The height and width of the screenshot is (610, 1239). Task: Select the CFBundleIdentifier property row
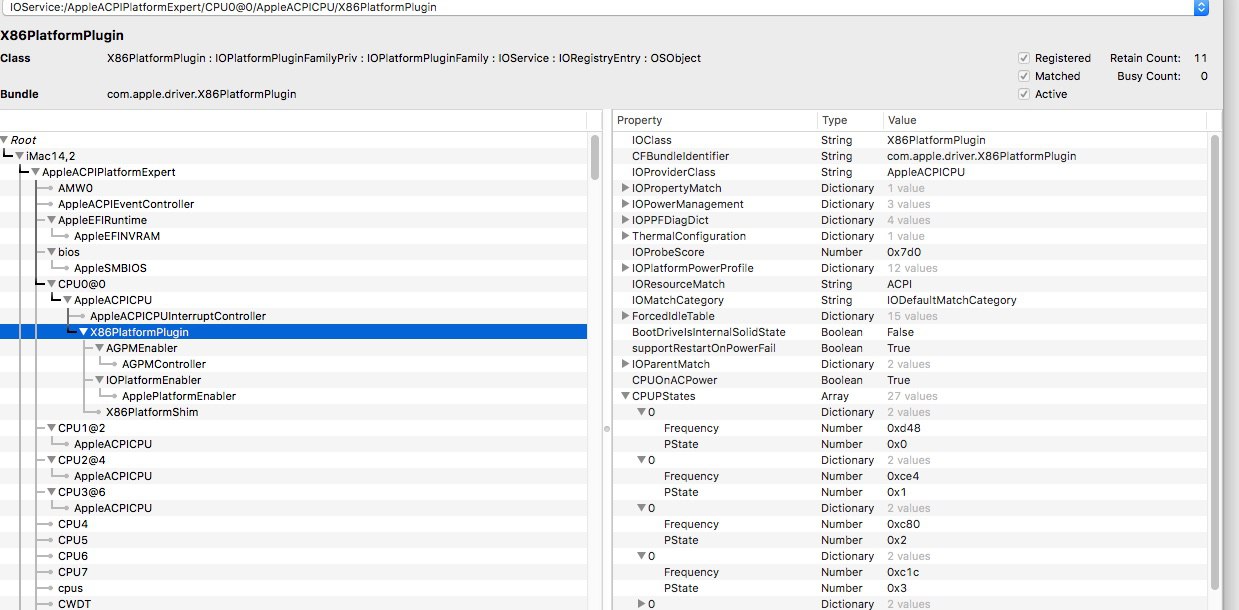pos(910,156)
